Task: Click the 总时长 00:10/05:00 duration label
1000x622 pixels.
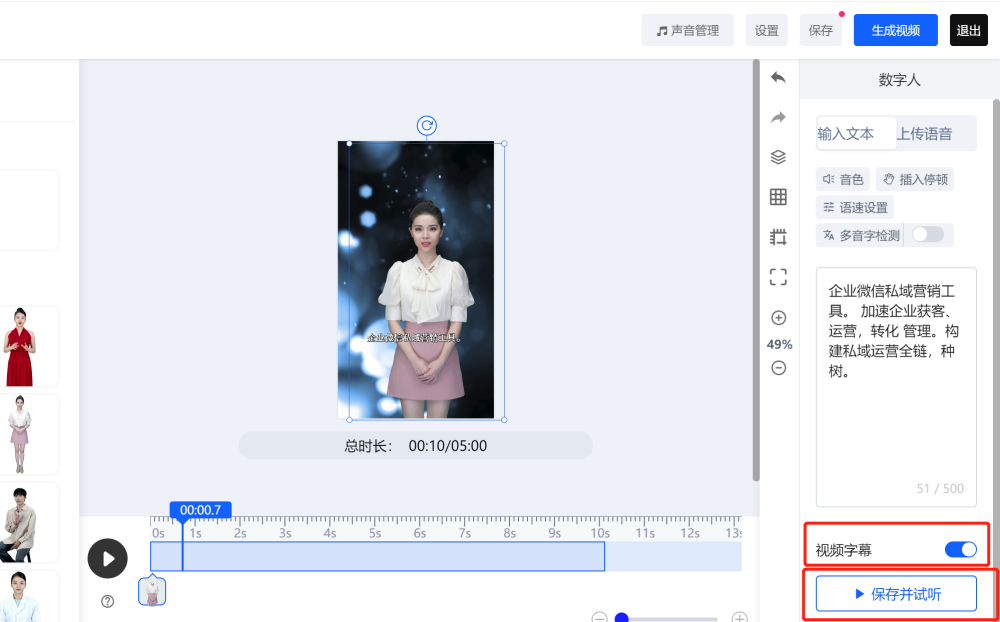Action: click(415, 445)
